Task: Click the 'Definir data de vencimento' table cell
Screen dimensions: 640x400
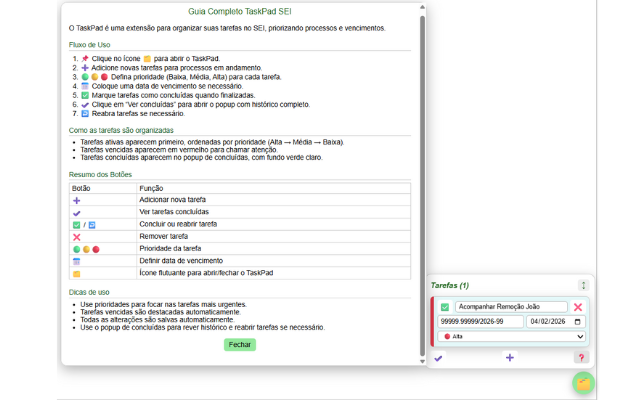Action: [273, 261]
